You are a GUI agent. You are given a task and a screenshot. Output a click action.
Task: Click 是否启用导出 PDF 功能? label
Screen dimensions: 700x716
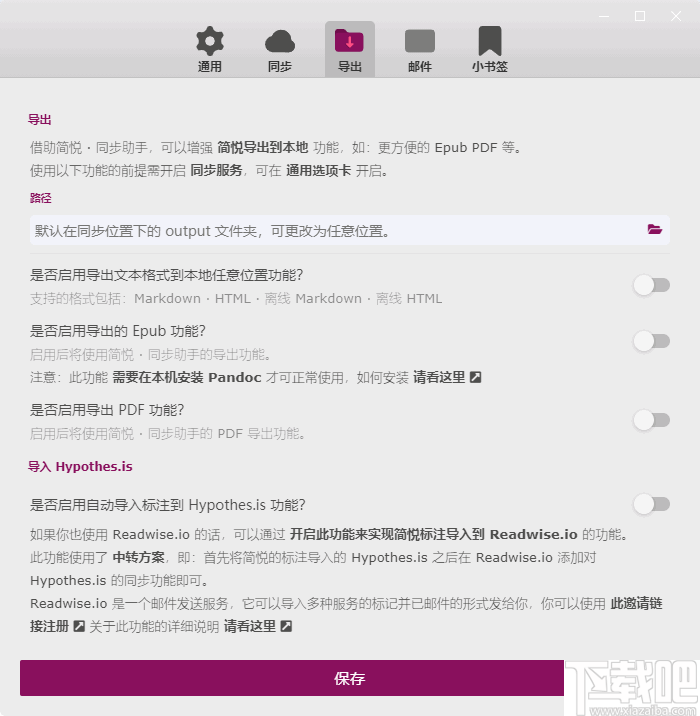(x=107, y=410)
